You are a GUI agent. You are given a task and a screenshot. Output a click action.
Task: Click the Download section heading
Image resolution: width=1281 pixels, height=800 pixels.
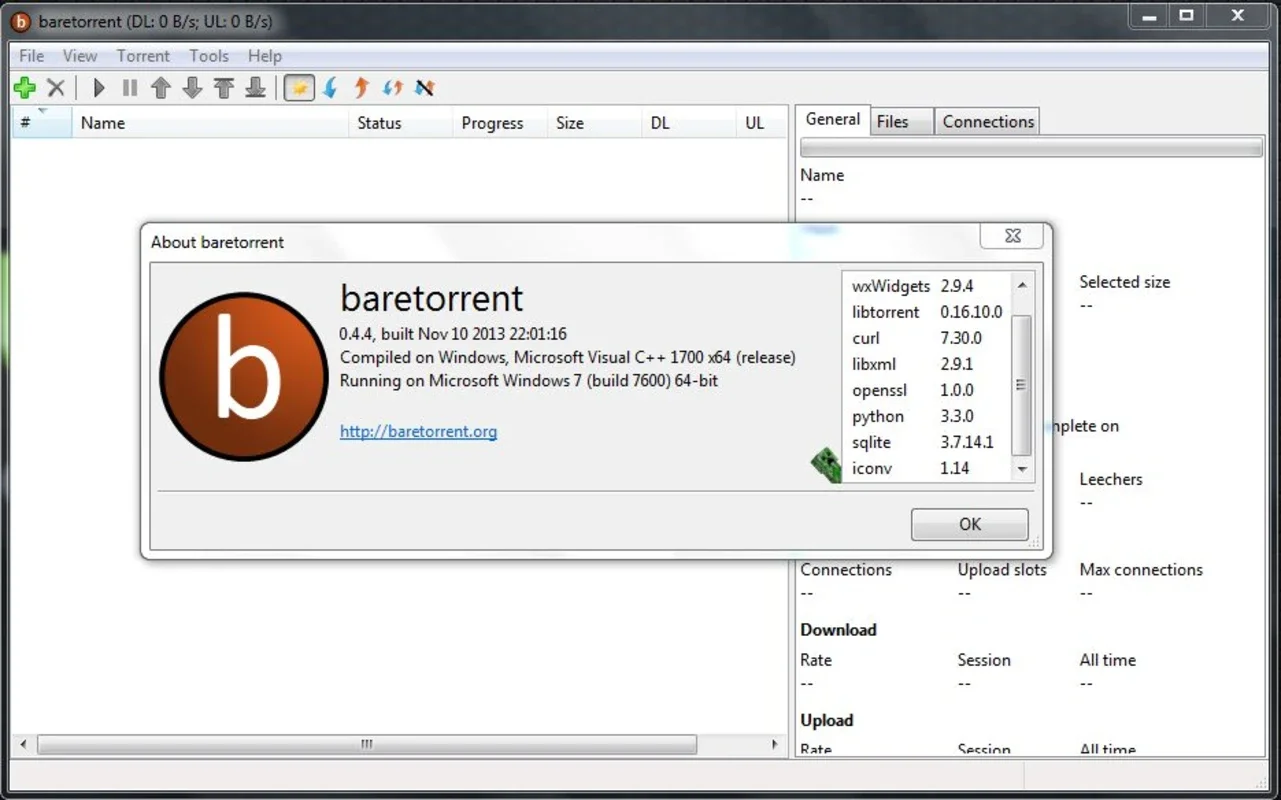click(838, 630)
